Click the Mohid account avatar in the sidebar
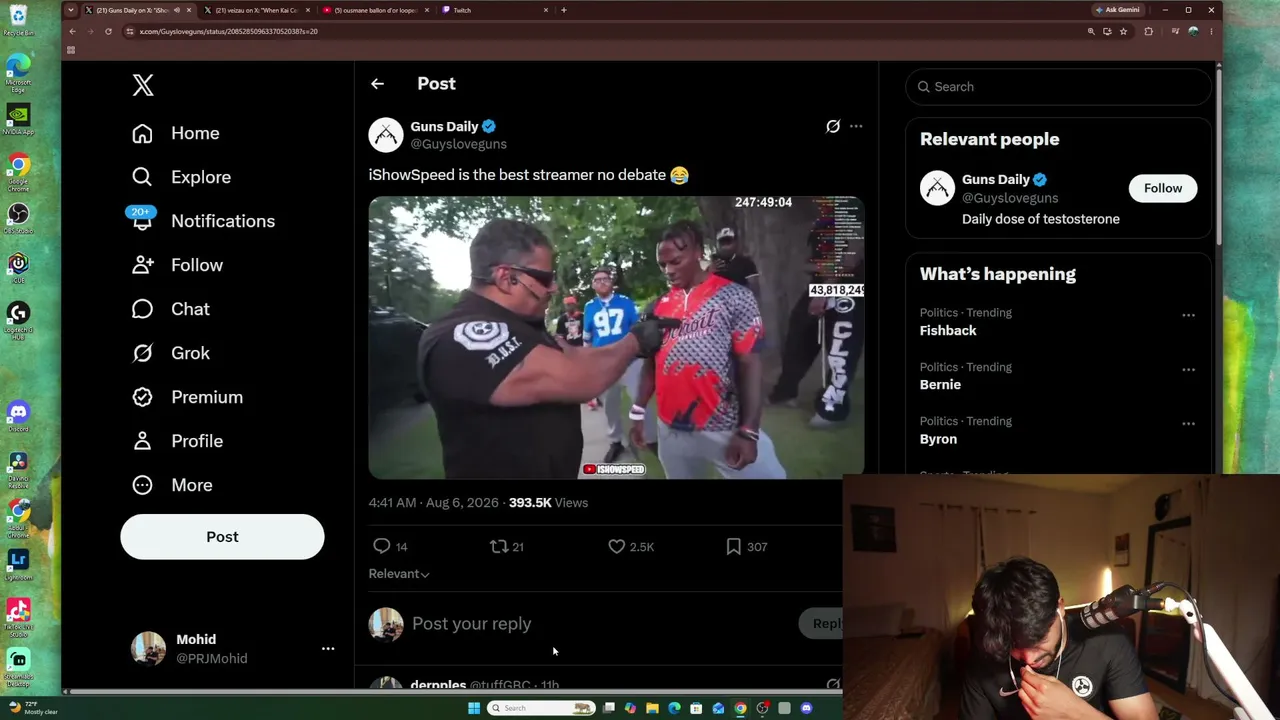This screenshot has height=720, width=1280. pyautogui.click(x=149, y=649)
